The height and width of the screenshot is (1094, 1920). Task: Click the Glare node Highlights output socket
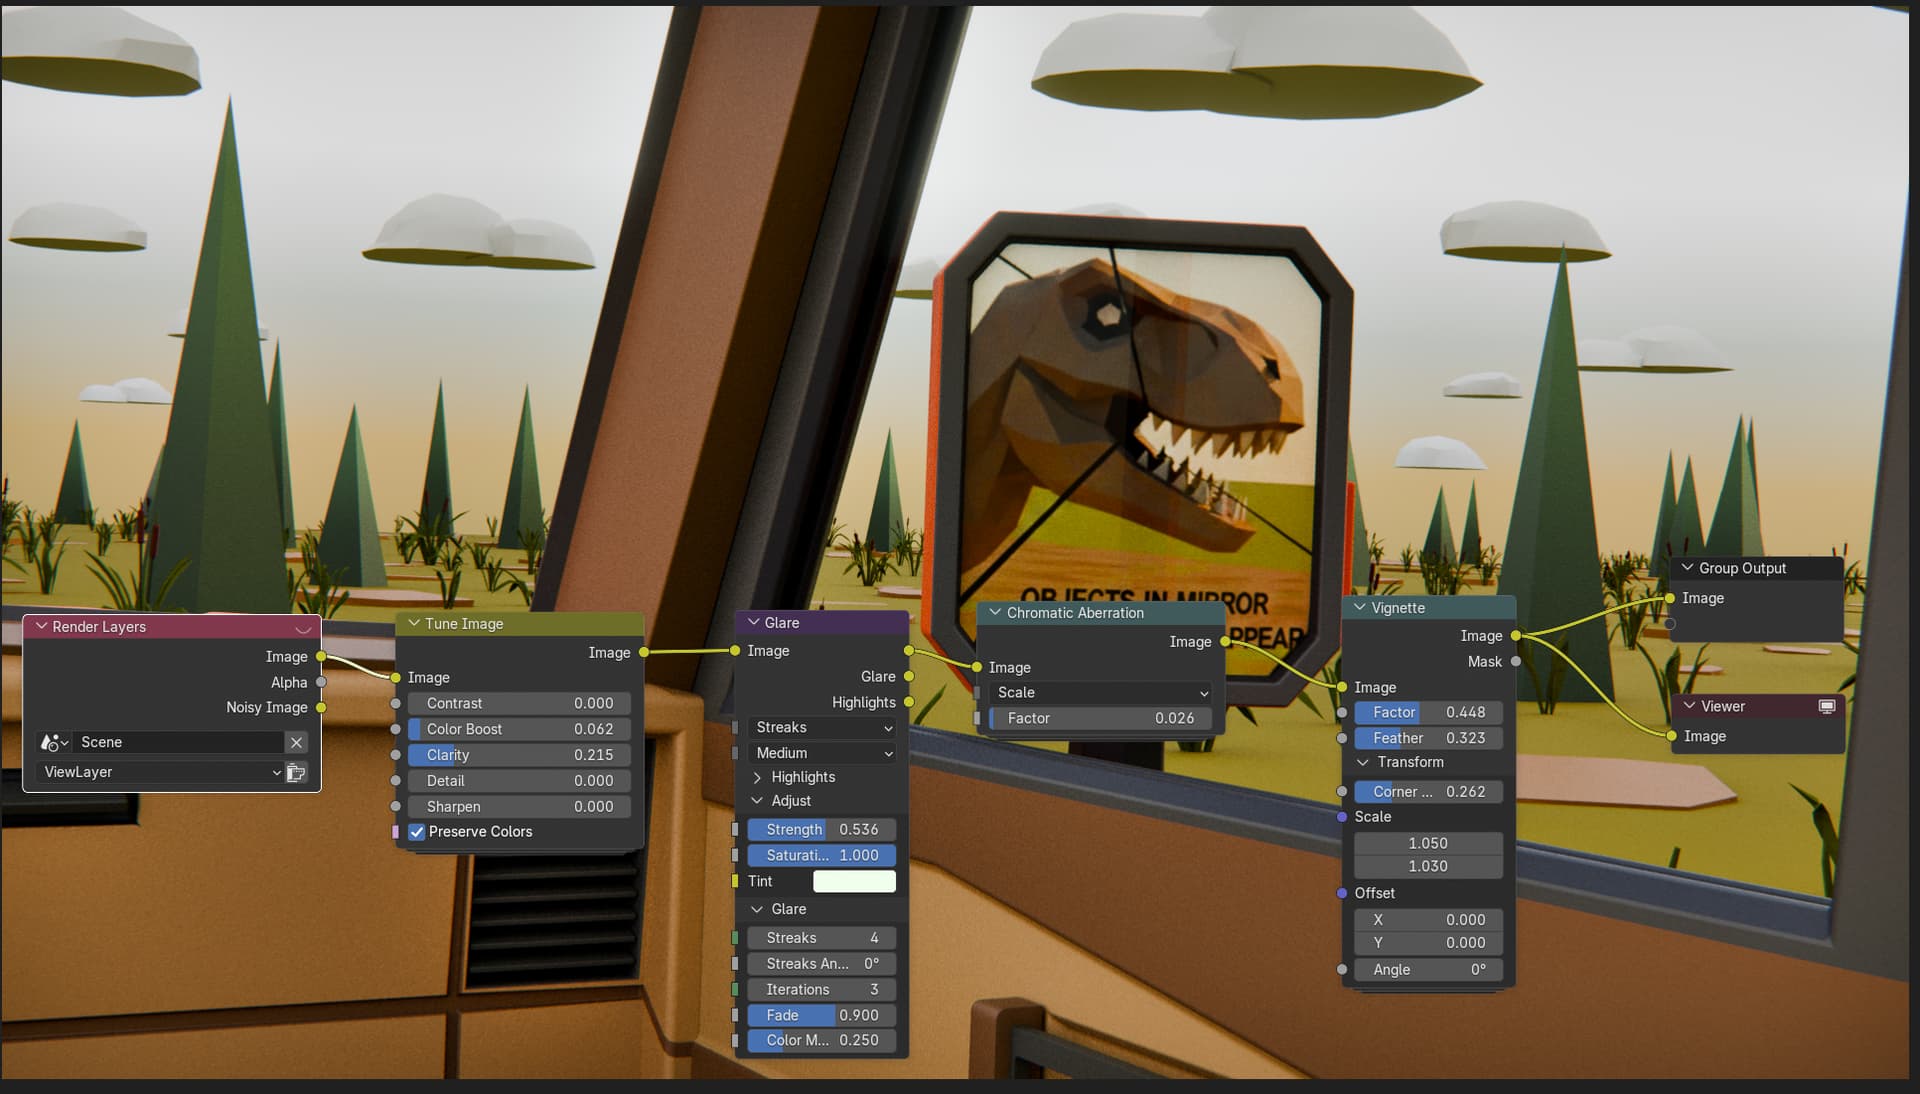(909, 702)
